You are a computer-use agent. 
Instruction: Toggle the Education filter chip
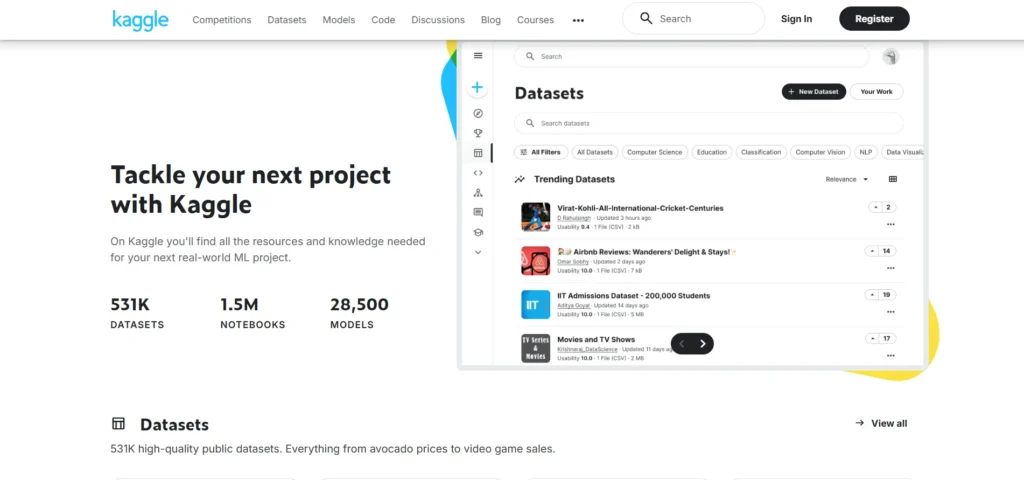pyautogui.click(x=712, y=152)
